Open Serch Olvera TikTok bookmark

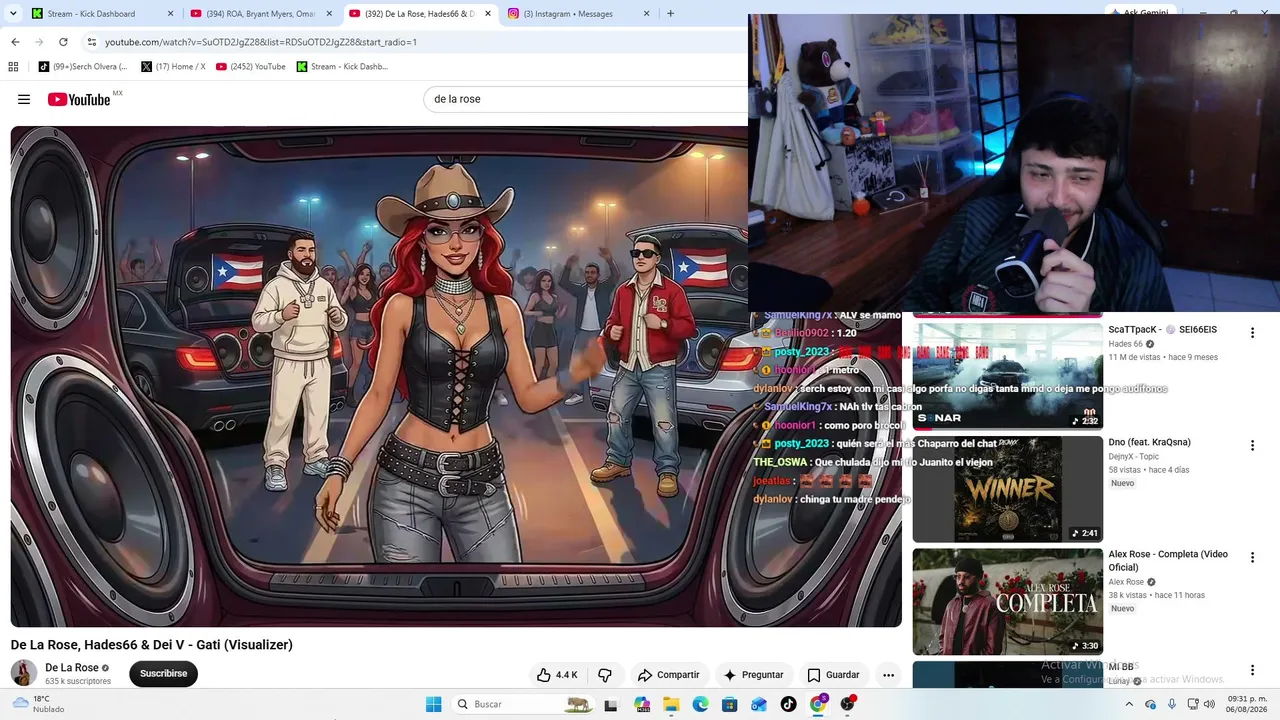tap(83, 67)
